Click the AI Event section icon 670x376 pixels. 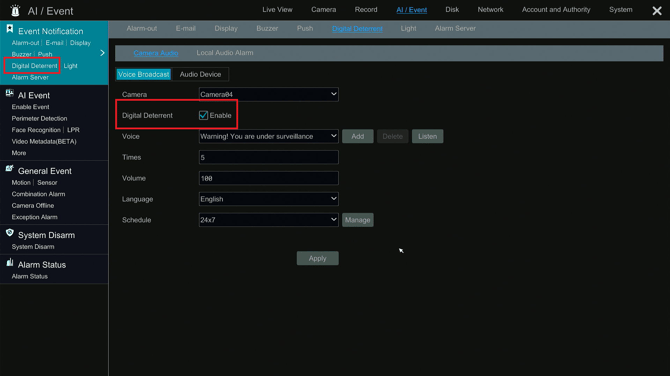9,93
